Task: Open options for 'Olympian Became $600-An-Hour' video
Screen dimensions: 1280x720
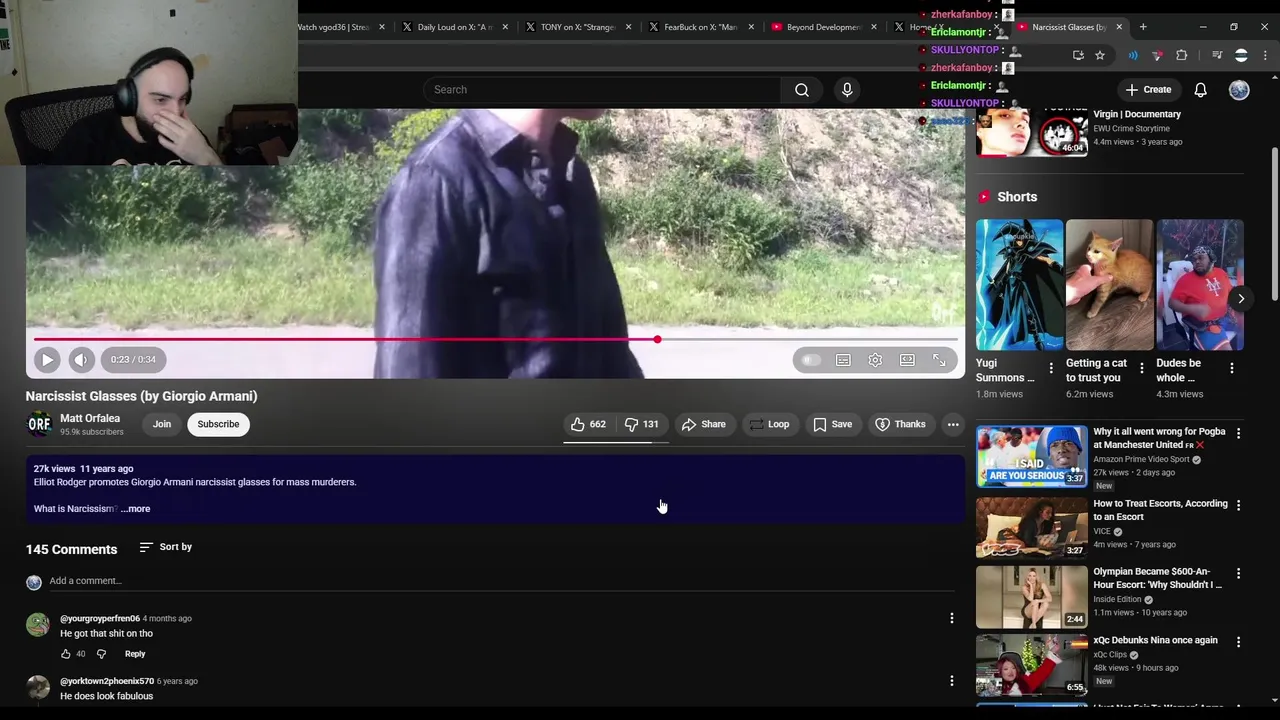Action: [1238, 574]
